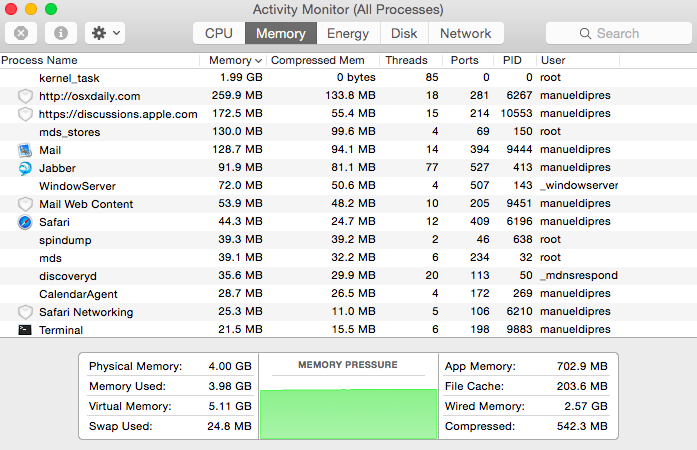Click the Force Quit process toolbar icon
Viewport: 697px width, 450px height.
pyautogui.click(x=22, y=33)
